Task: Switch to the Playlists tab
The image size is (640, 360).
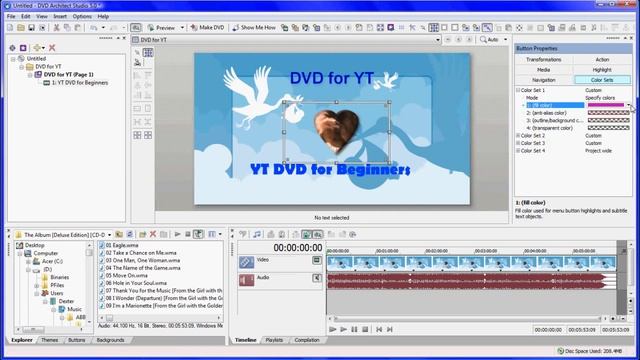Action: tap(274, 340)
